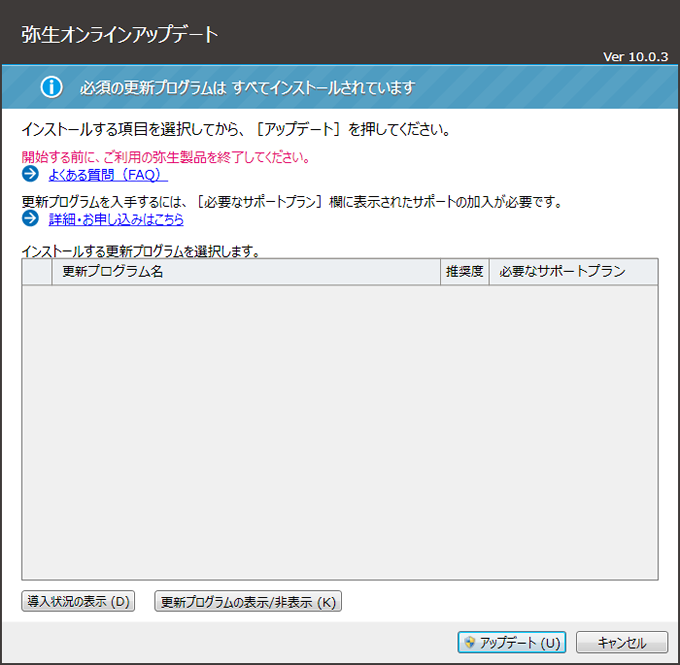This screenshot has width=680, height=665.
Task: Click the インストールする更新プログラムを選択します label
Action: (x=141, y=251)
